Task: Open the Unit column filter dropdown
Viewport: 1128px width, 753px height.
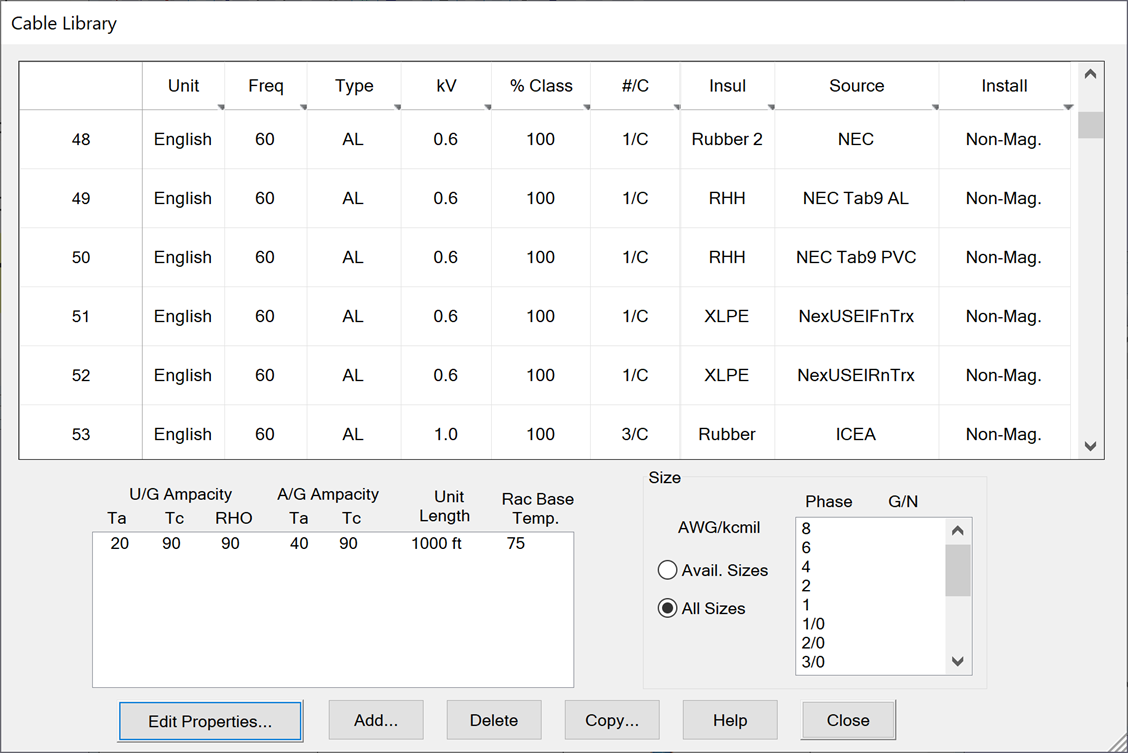Action: pos(219,106)
